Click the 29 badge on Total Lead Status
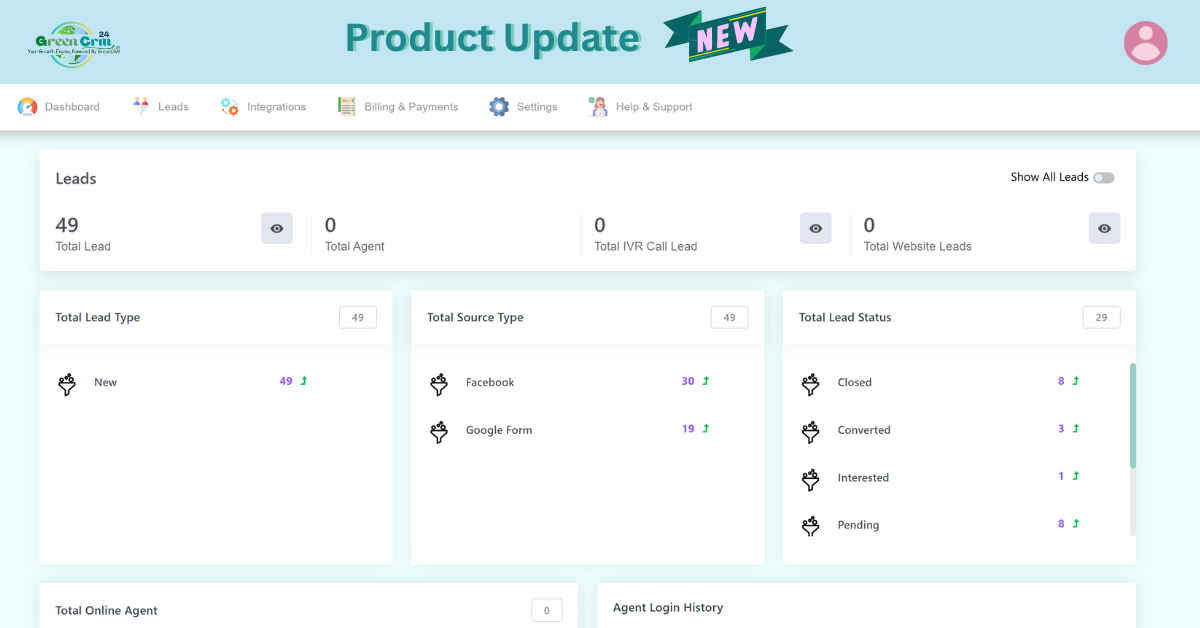The height and width of the screenshot is (628, 1200). pos(1101,317)
